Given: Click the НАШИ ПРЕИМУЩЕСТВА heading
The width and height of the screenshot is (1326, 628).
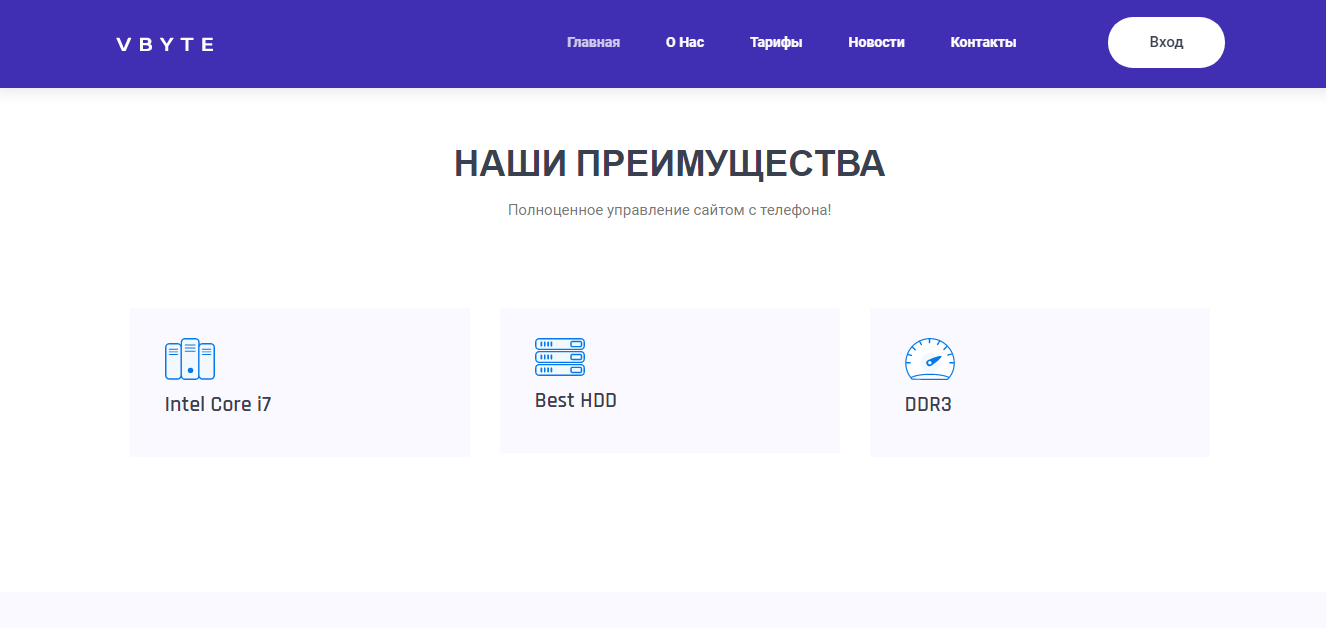Looking at the screenshot, I should [669, 164].
